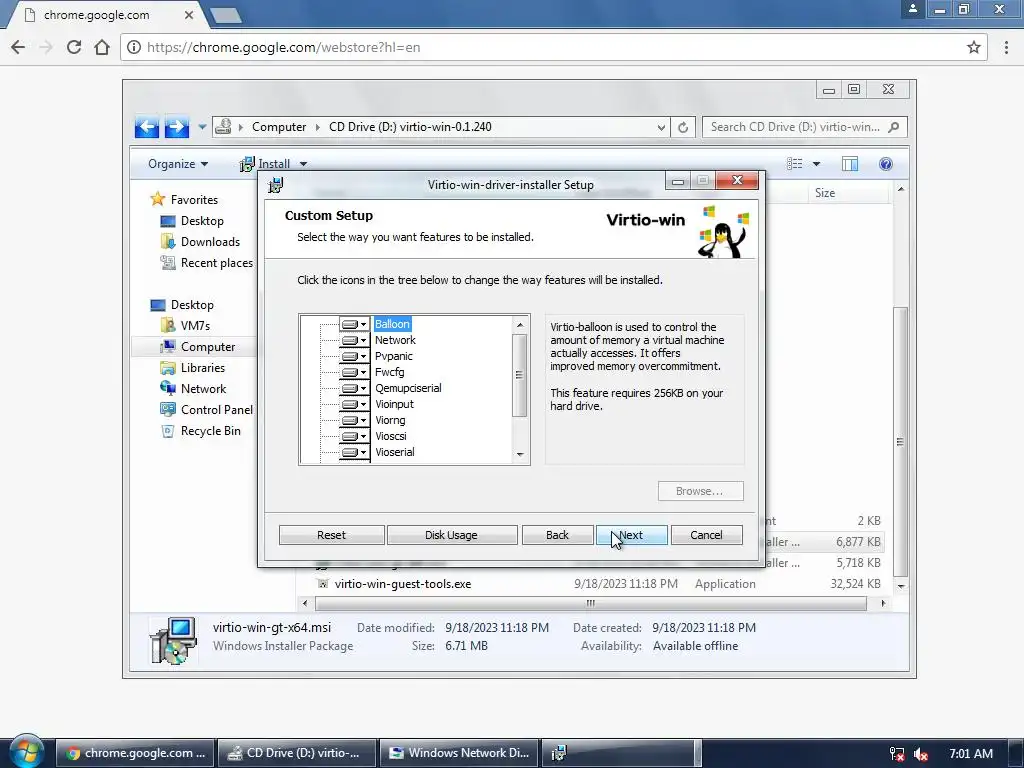The image size is (1024, 768).
Task: Bookmark this page with the star icon
Action: coord(974,47)
